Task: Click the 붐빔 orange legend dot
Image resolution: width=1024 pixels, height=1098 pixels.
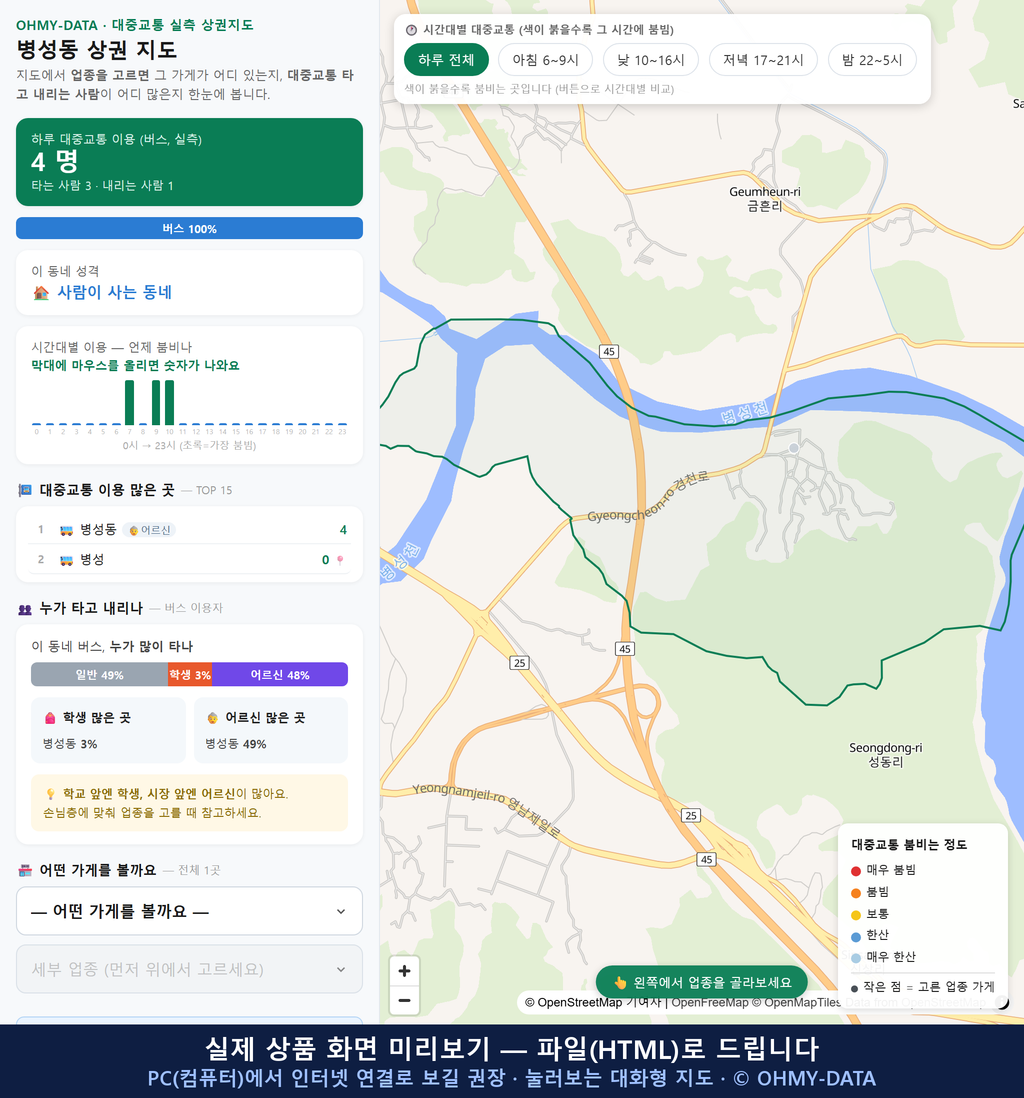Action: click(x=855, y=893)
